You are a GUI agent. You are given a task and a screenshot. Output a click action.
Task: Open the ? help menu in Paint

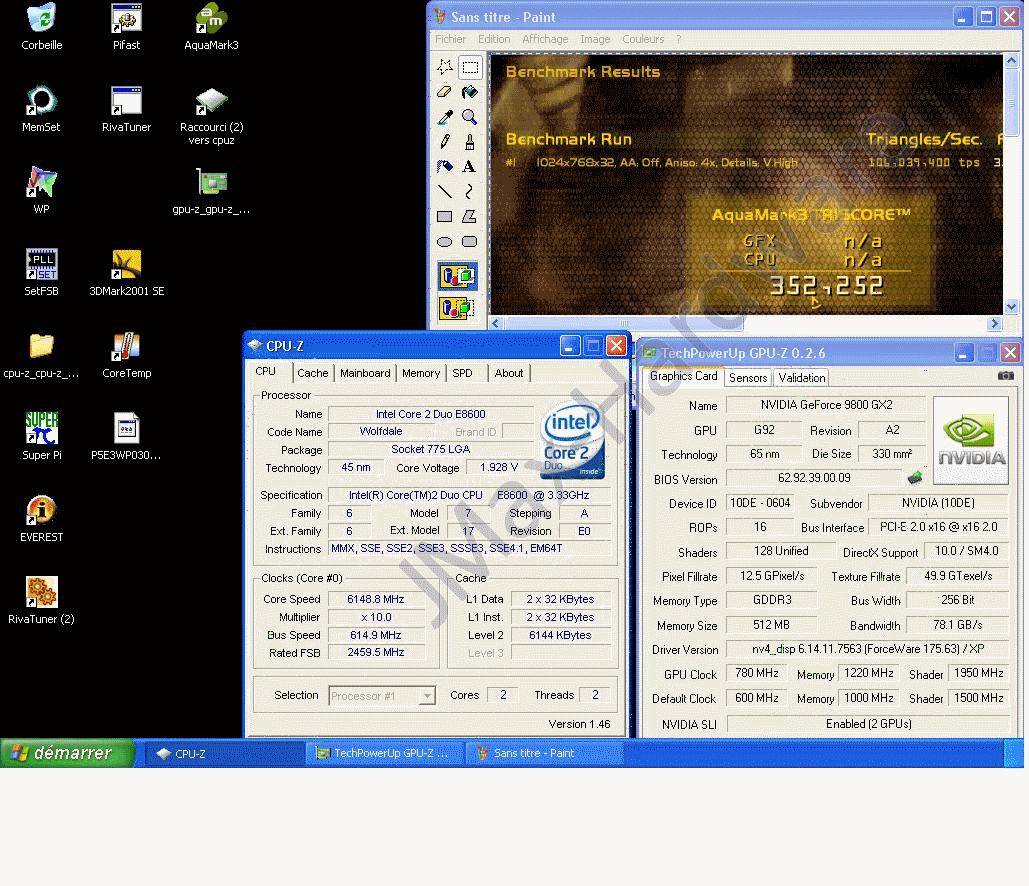point(679,39)
